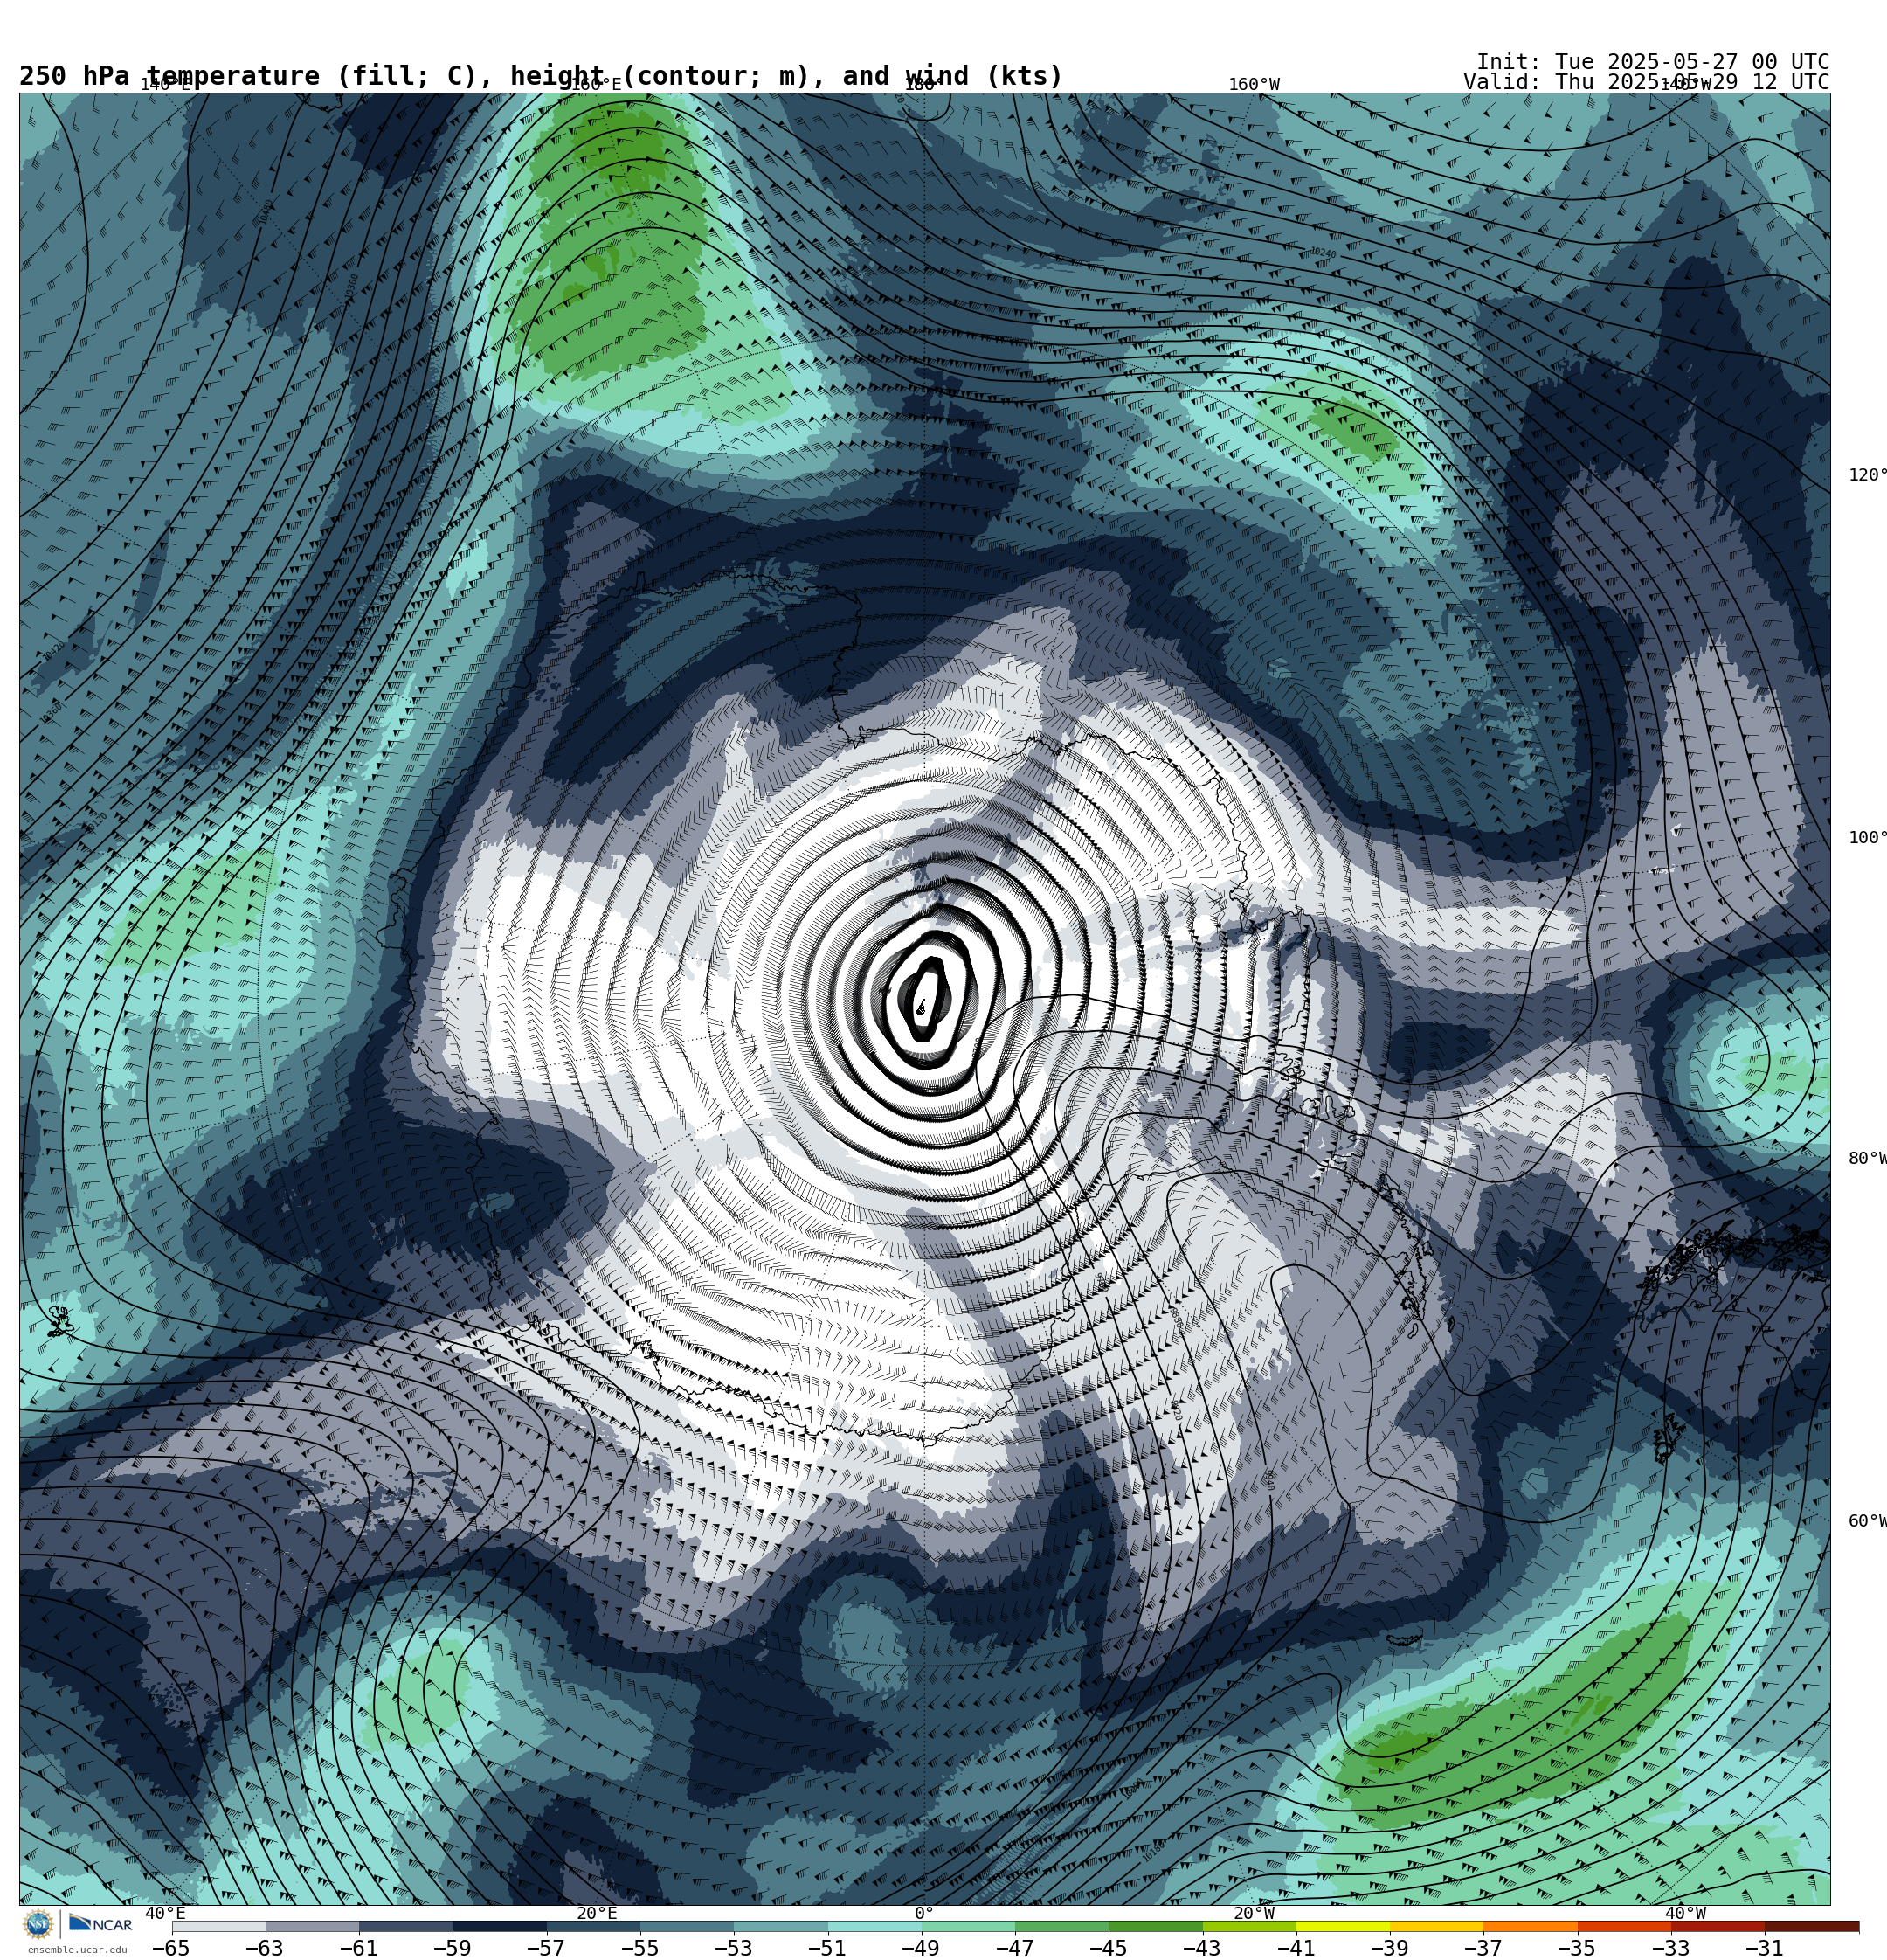Click the 0° longitude label at bottom
This screenshot has width=1887, height=1960.
(924, 1913)
